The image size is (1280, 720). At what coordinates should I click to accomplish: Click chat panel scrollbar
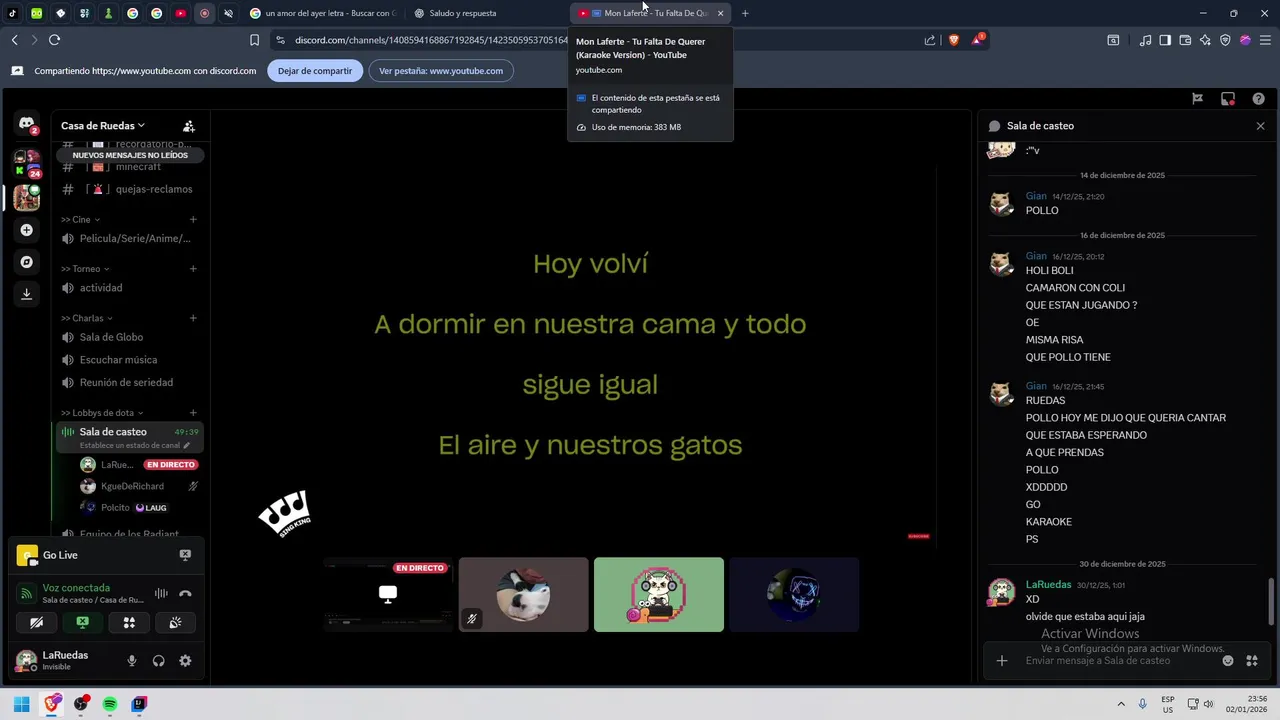[1271, 601]
